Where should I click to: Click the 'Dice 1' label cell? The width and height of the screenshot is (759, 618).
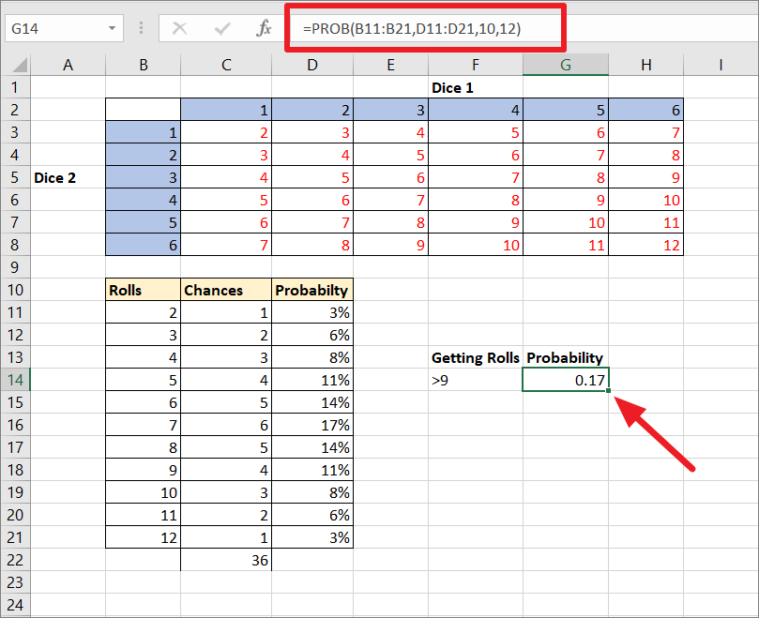[475, 88]
